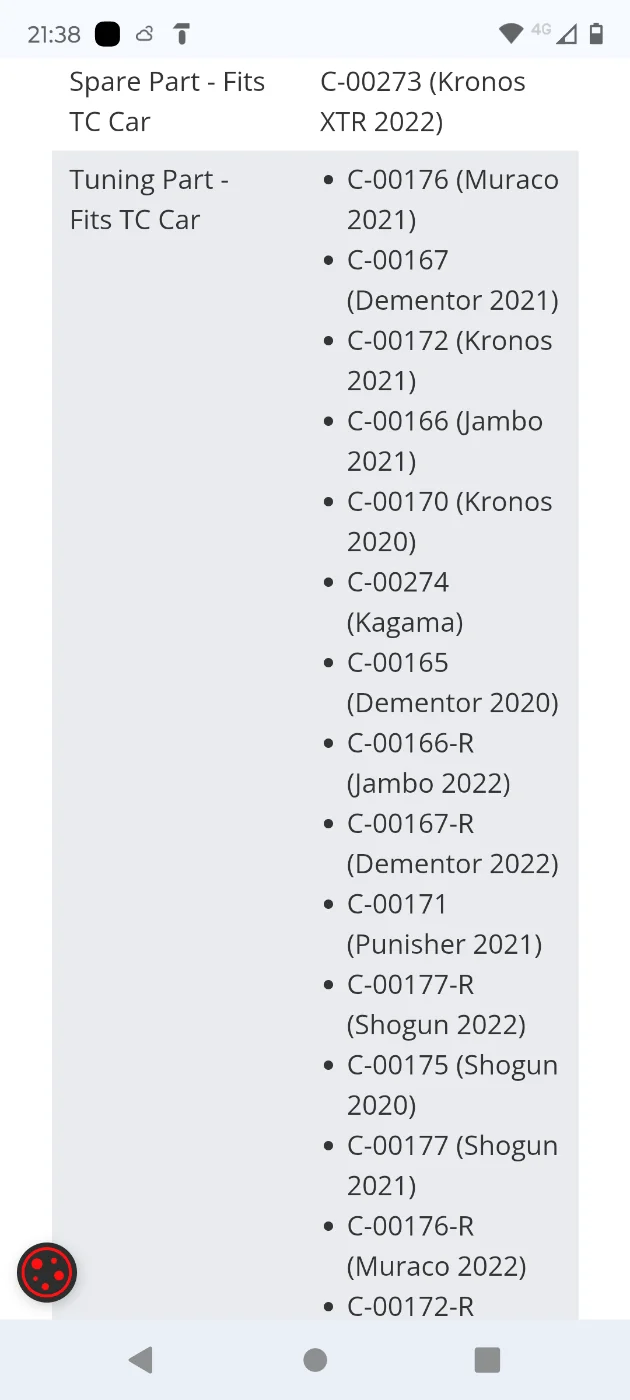Select the C-00167 (Dementor 2021) entry
Viewport: 630px width, 1400px height.
pyautogui.click(x=453, y=280)
